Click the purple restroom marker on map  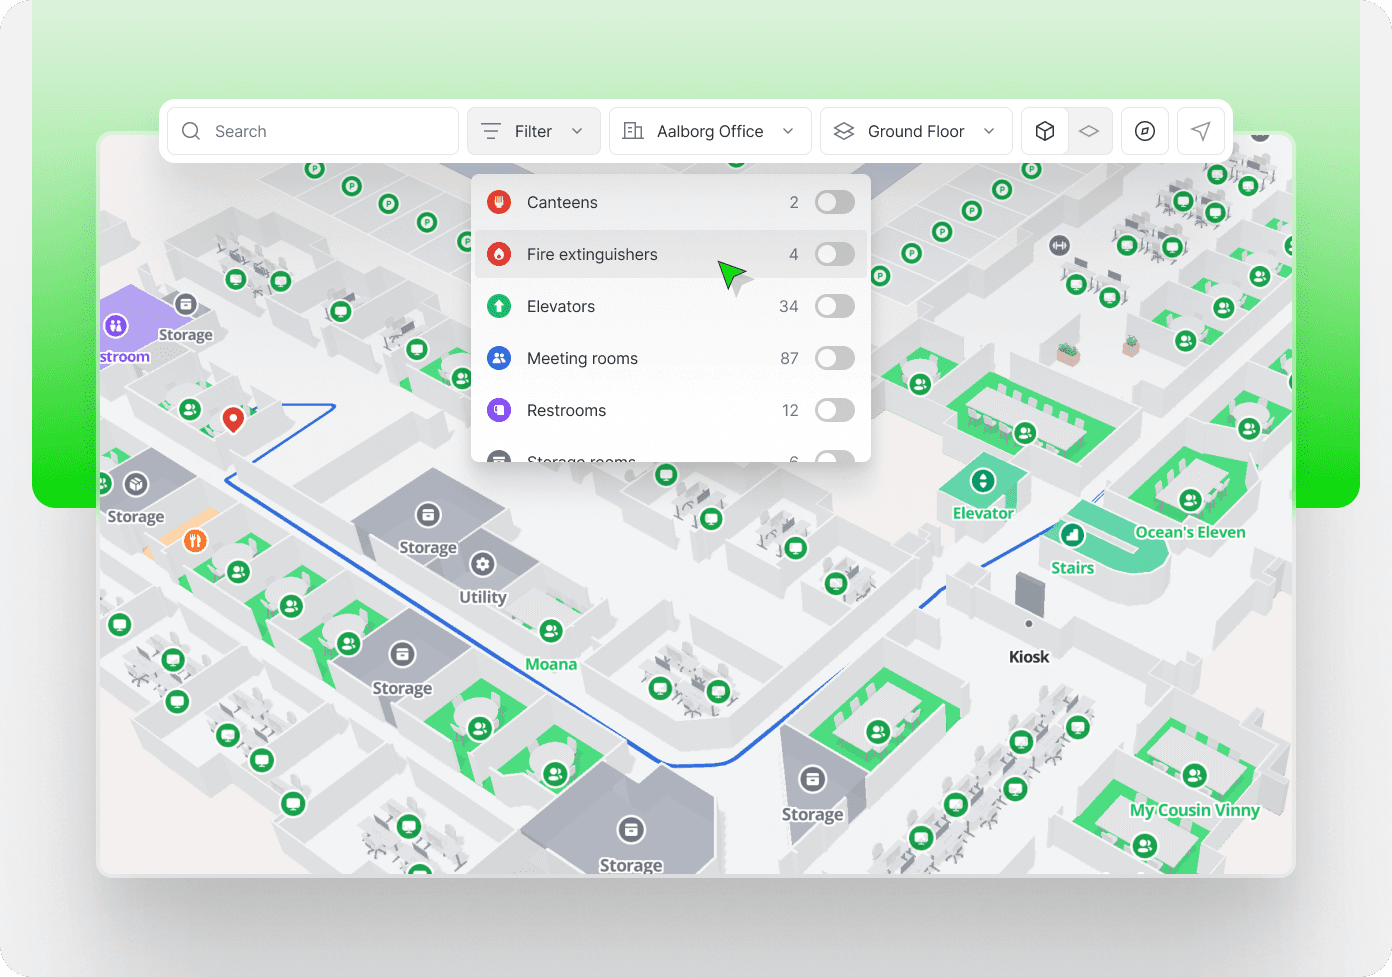pyautogui.click(x=116, y=325)
